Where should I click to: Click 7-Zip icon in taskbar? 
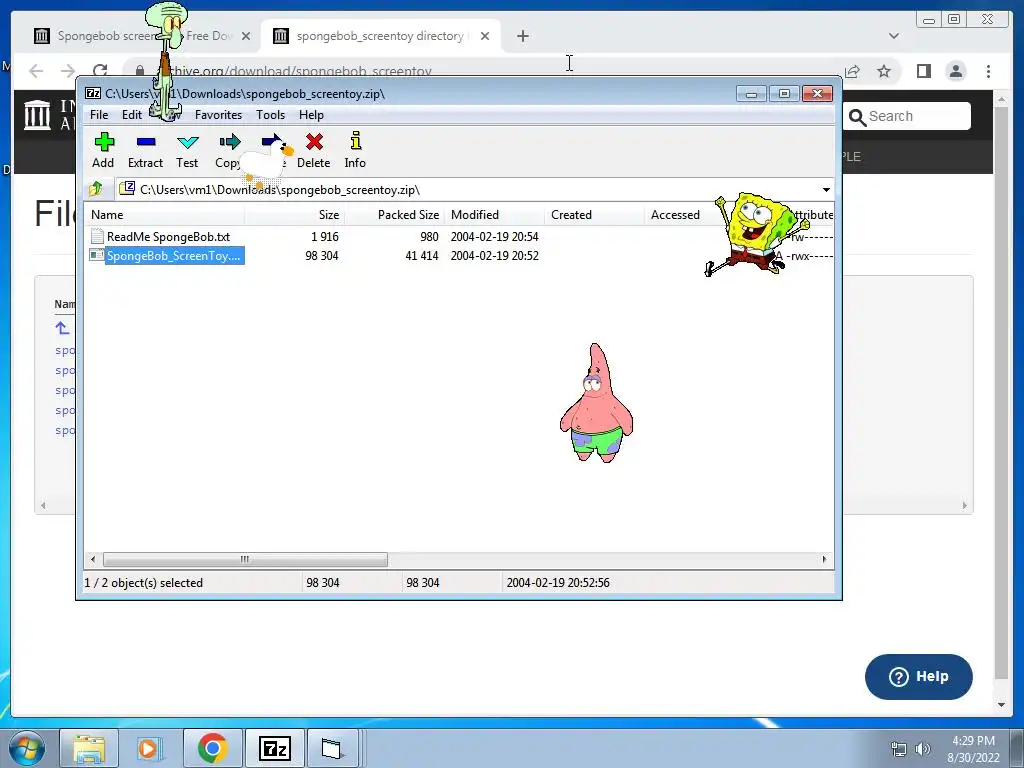click(x=274, y=748)
